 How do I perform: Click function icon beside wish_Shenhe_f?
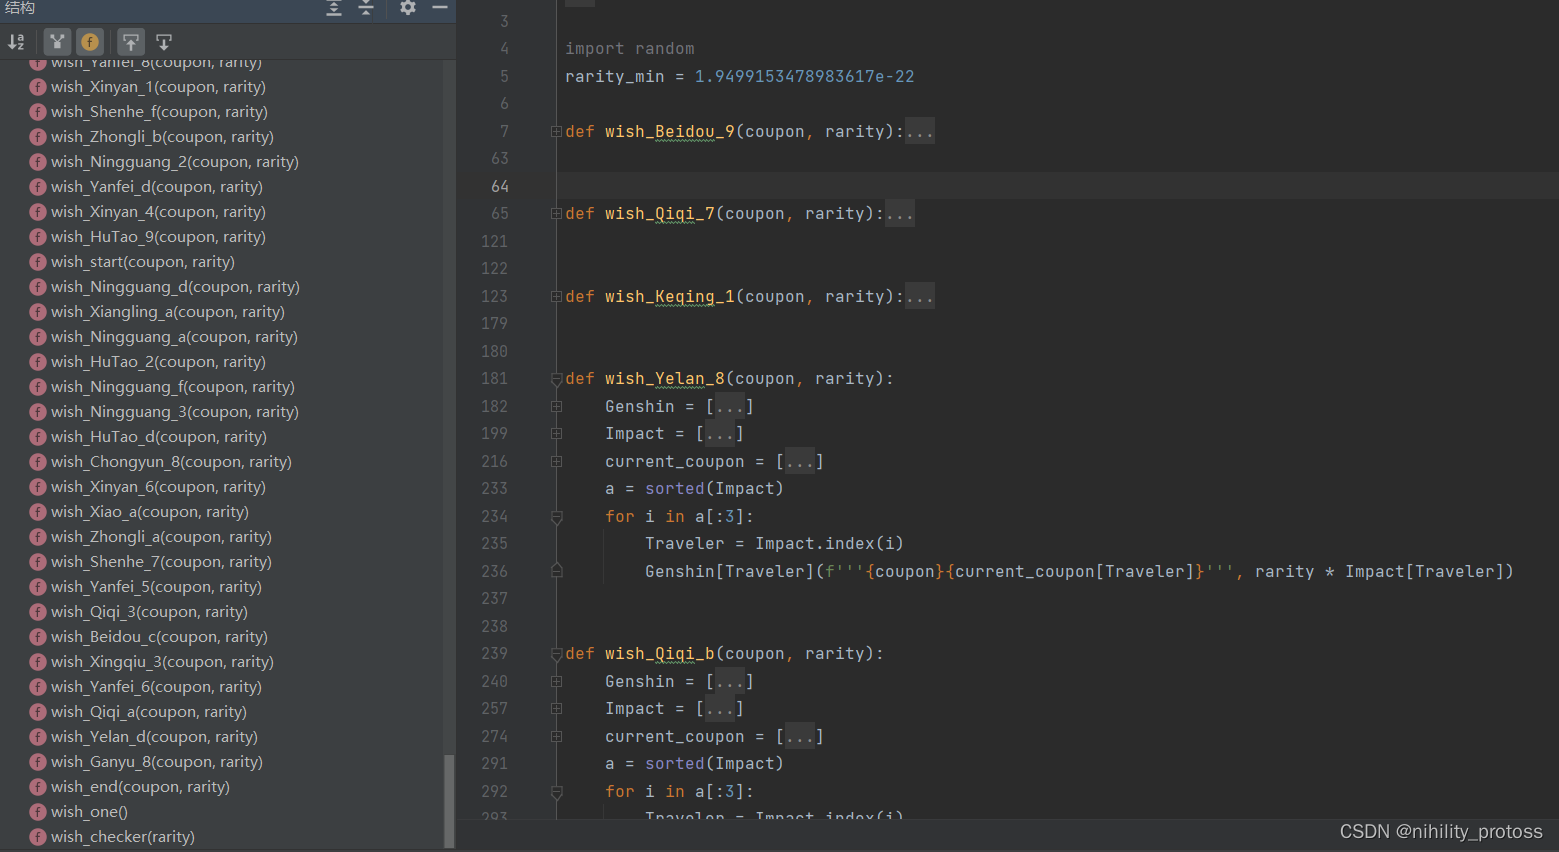coord(38,112)
